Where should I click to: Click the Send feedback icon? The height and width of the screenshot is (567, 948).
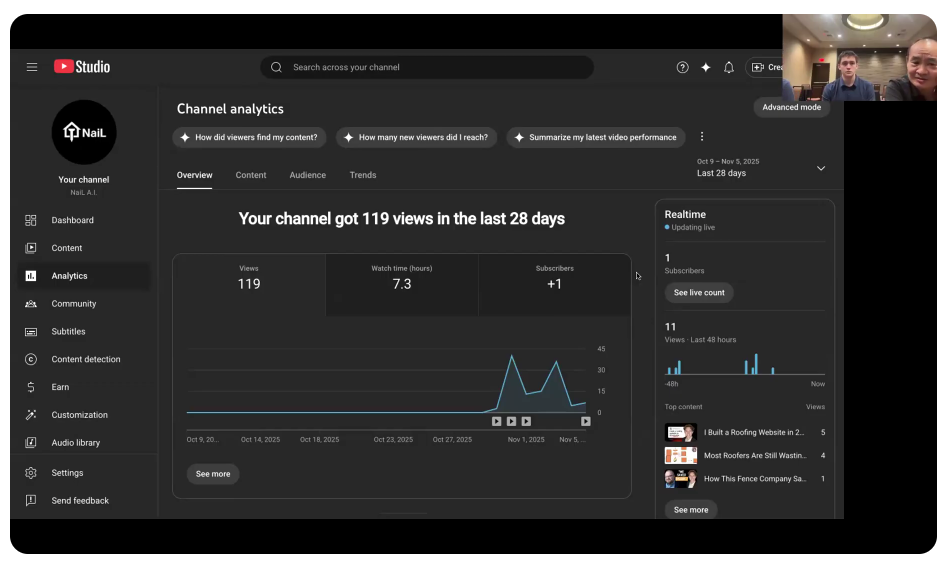click(x=31, y=501)
